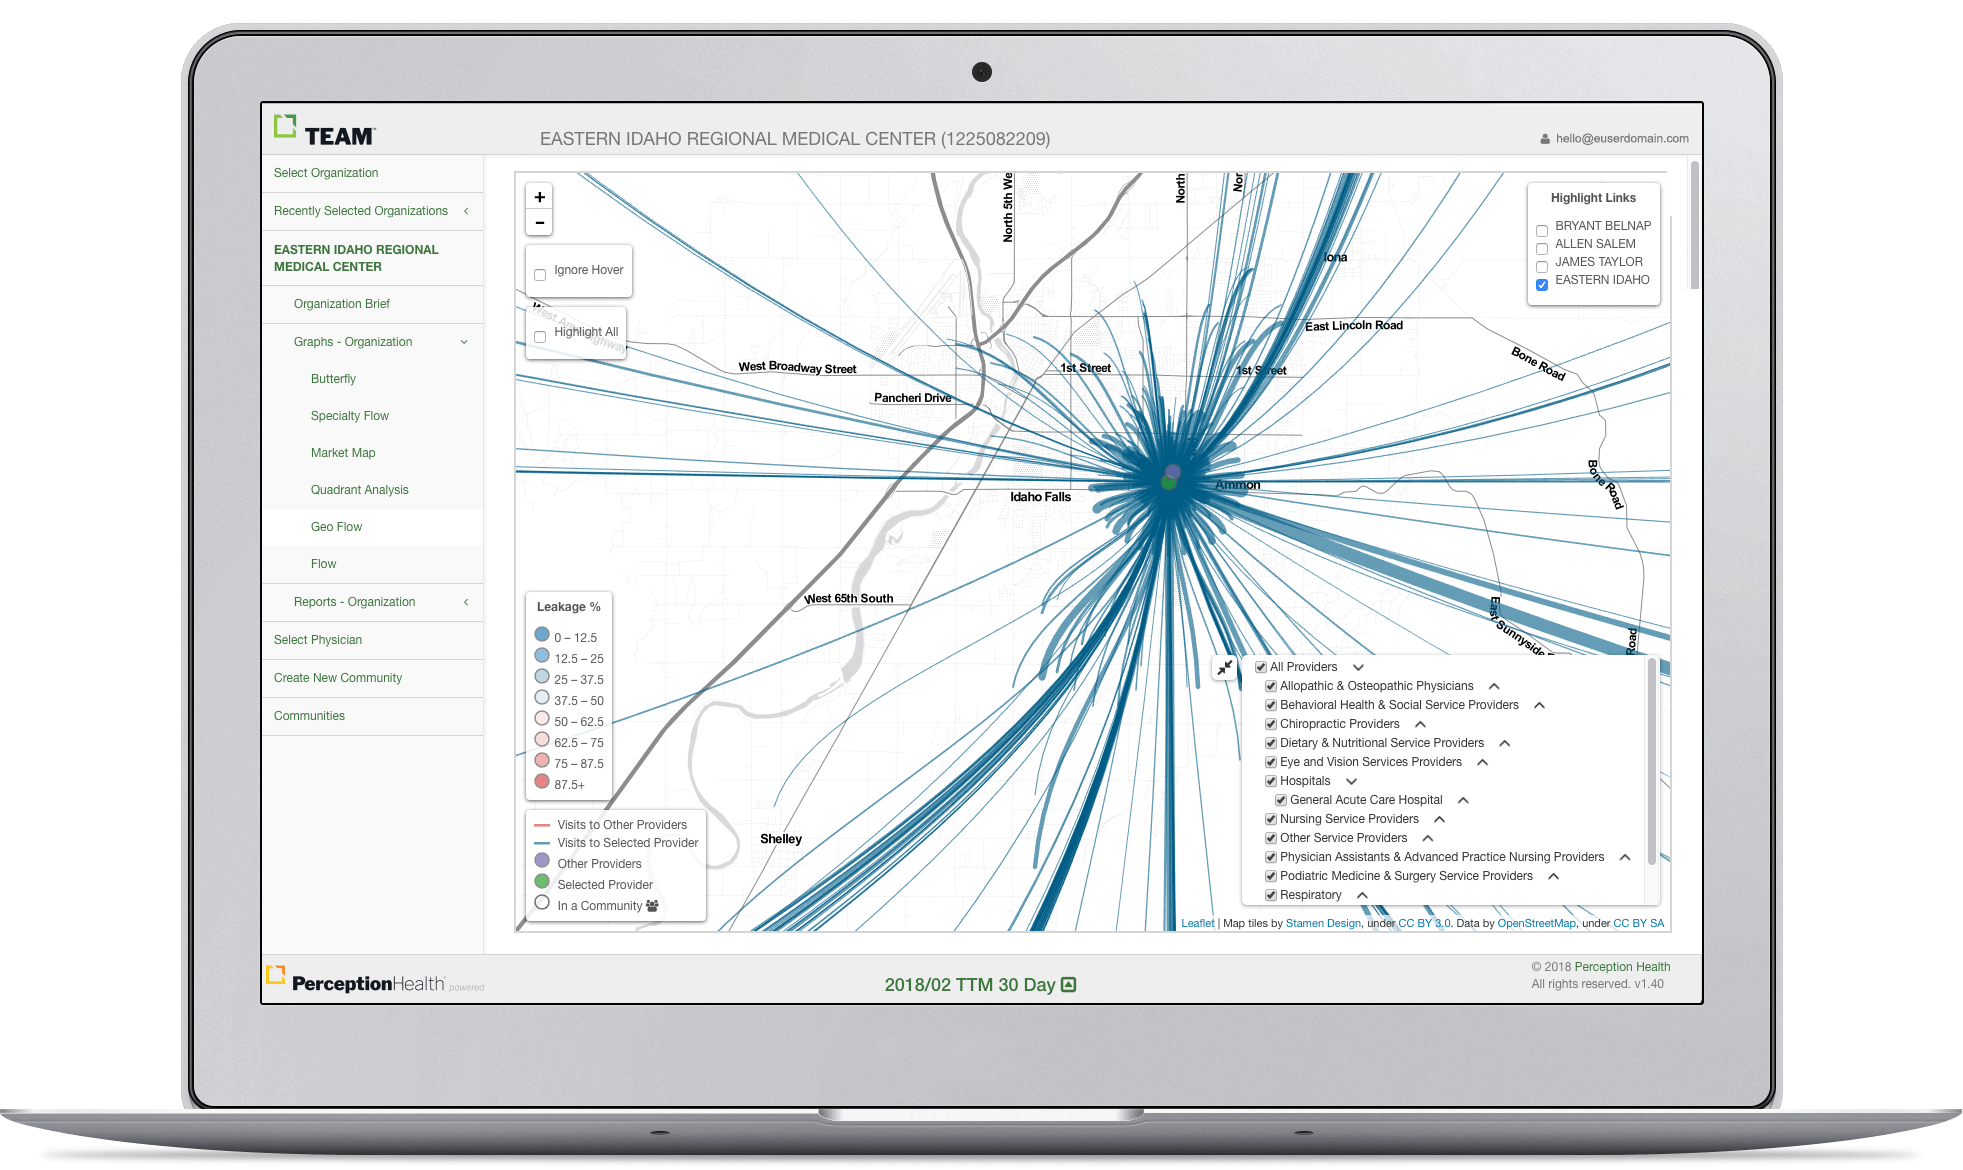The height and width of the screenshot is (1170, 1963).
Task: Uncheck Allopathic & Osteopathic Physicians
Action: pyautogui.click(x=1271, y=686)
